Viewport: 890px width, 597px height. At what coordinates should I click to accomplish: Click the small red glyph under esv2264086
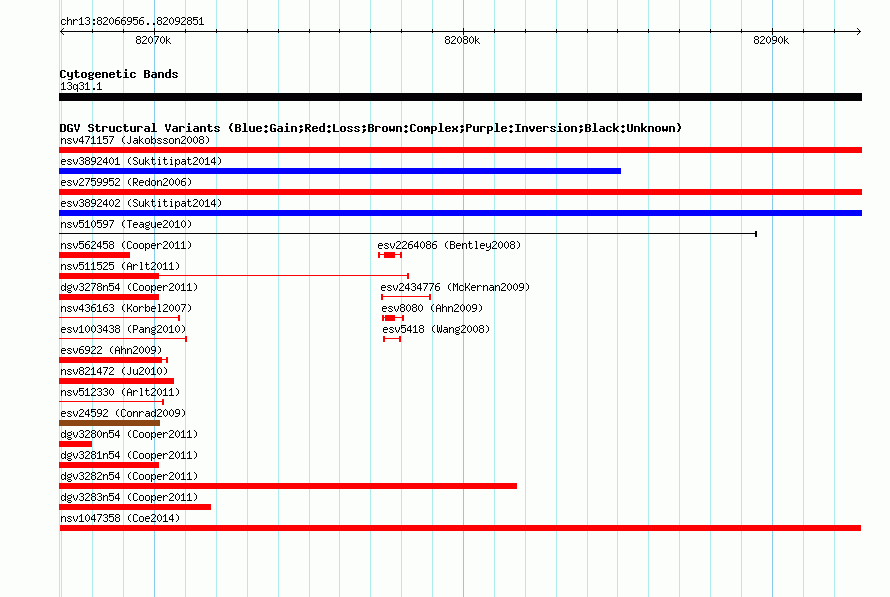[390, 255]
